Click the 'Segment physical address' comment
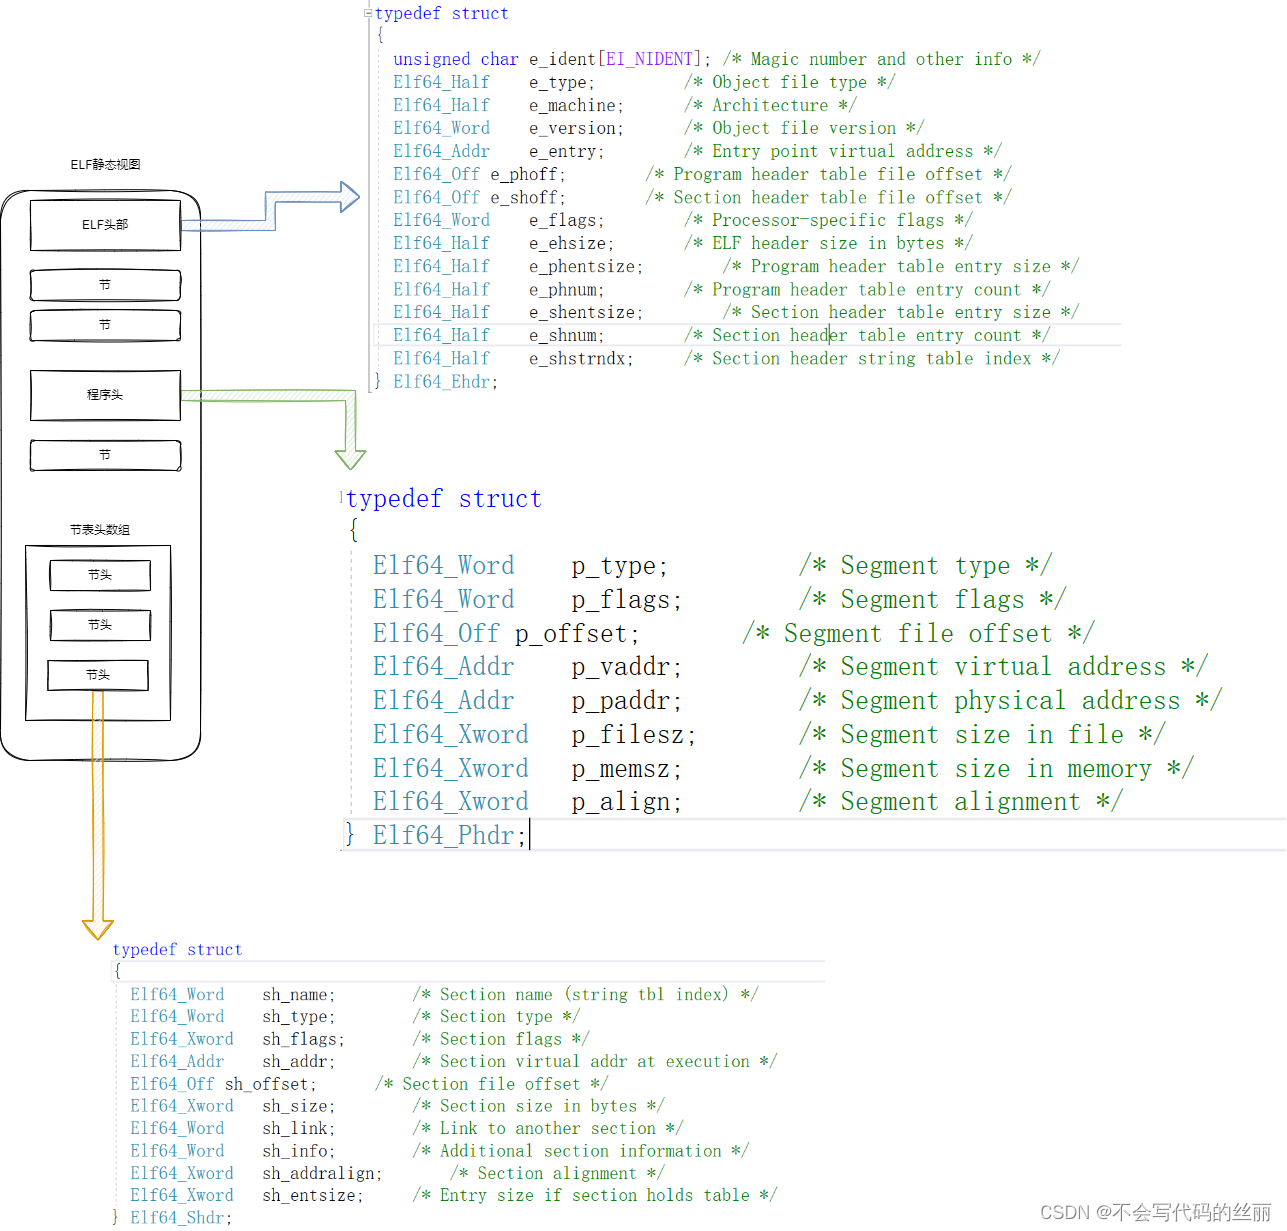 point(1010,701)
